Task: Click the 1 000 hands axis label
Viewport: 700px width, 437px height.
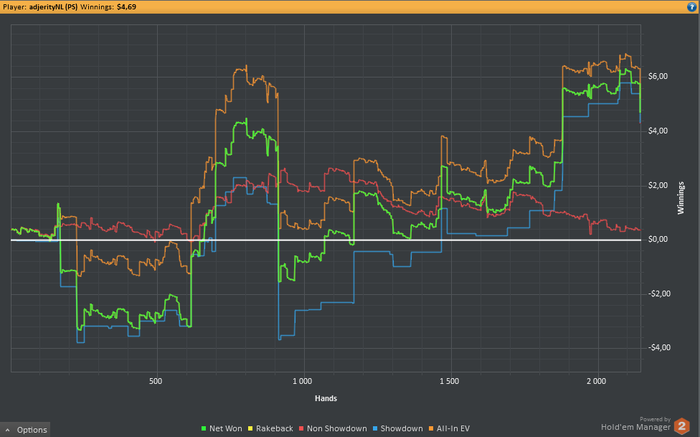Action: click(302, 381)
